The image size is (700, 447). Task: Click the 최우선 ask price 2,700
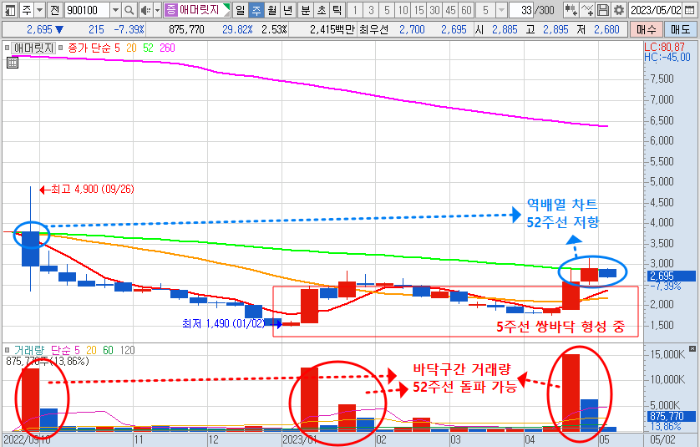pyautogui.click(x=412, y=30)
